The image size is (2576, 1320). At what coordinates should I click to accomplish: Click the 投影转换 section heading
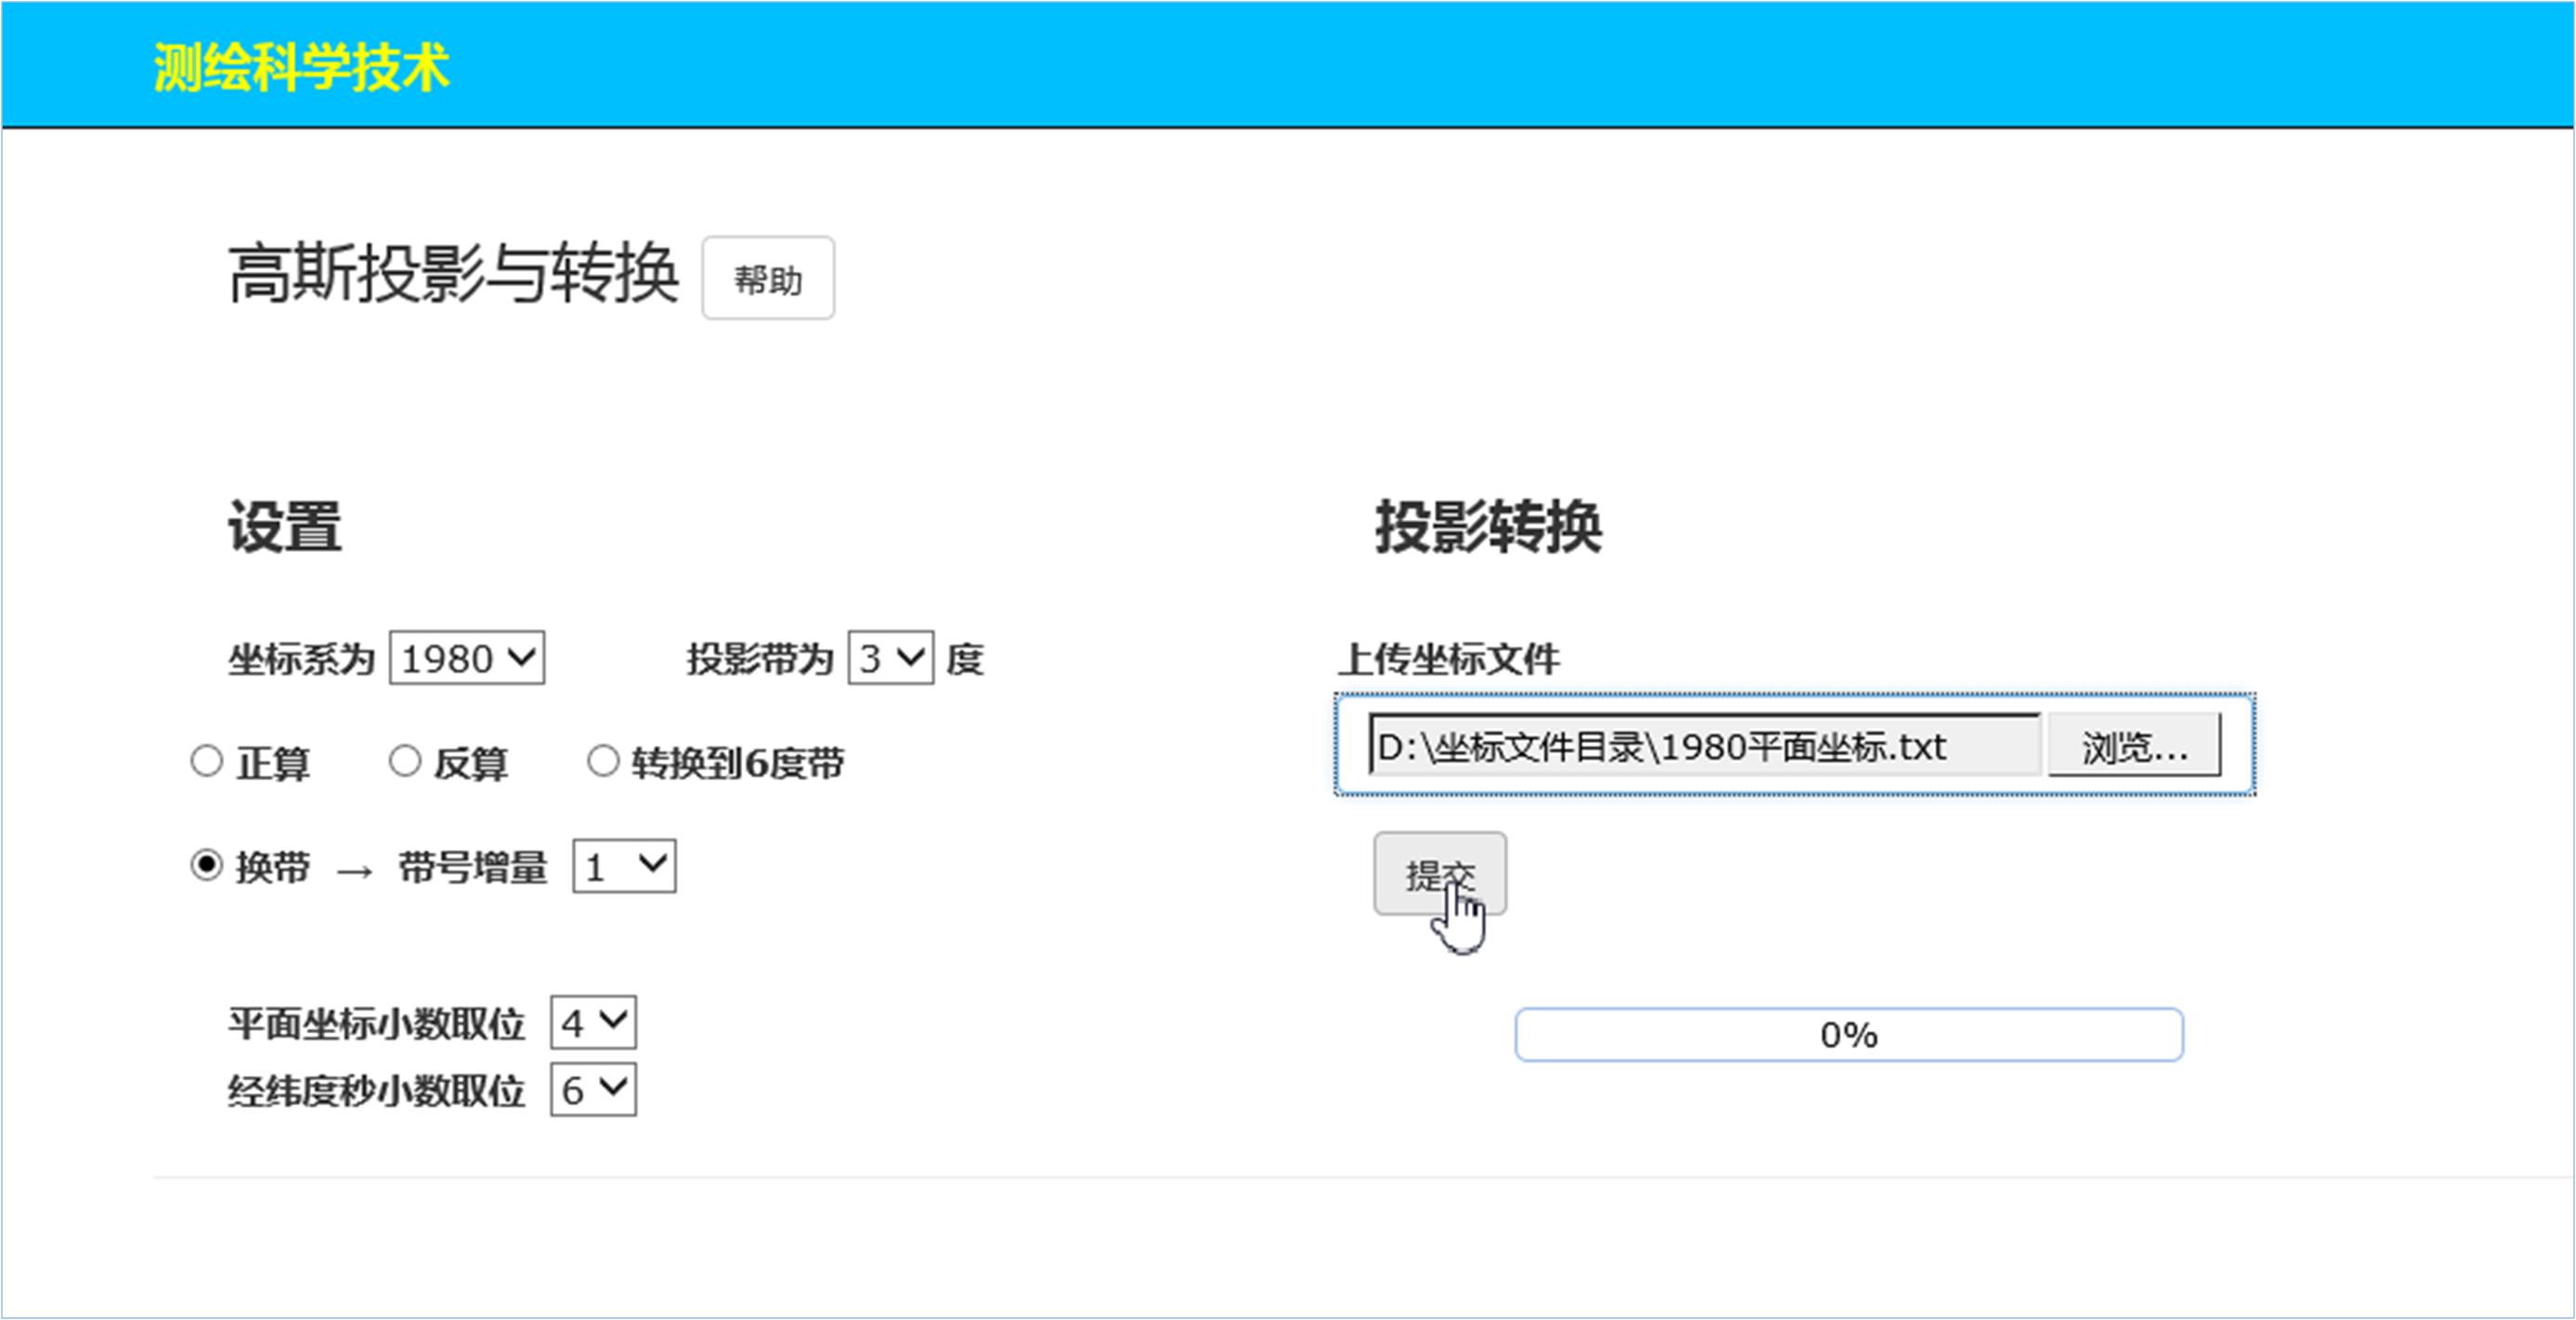1488,526
